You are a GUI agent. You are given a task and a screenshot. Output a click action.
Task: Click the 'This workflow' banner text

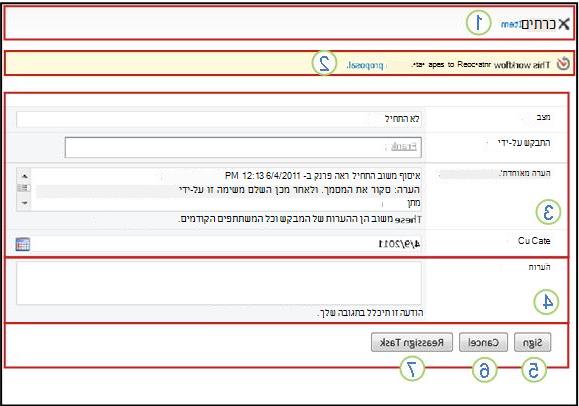522,65
